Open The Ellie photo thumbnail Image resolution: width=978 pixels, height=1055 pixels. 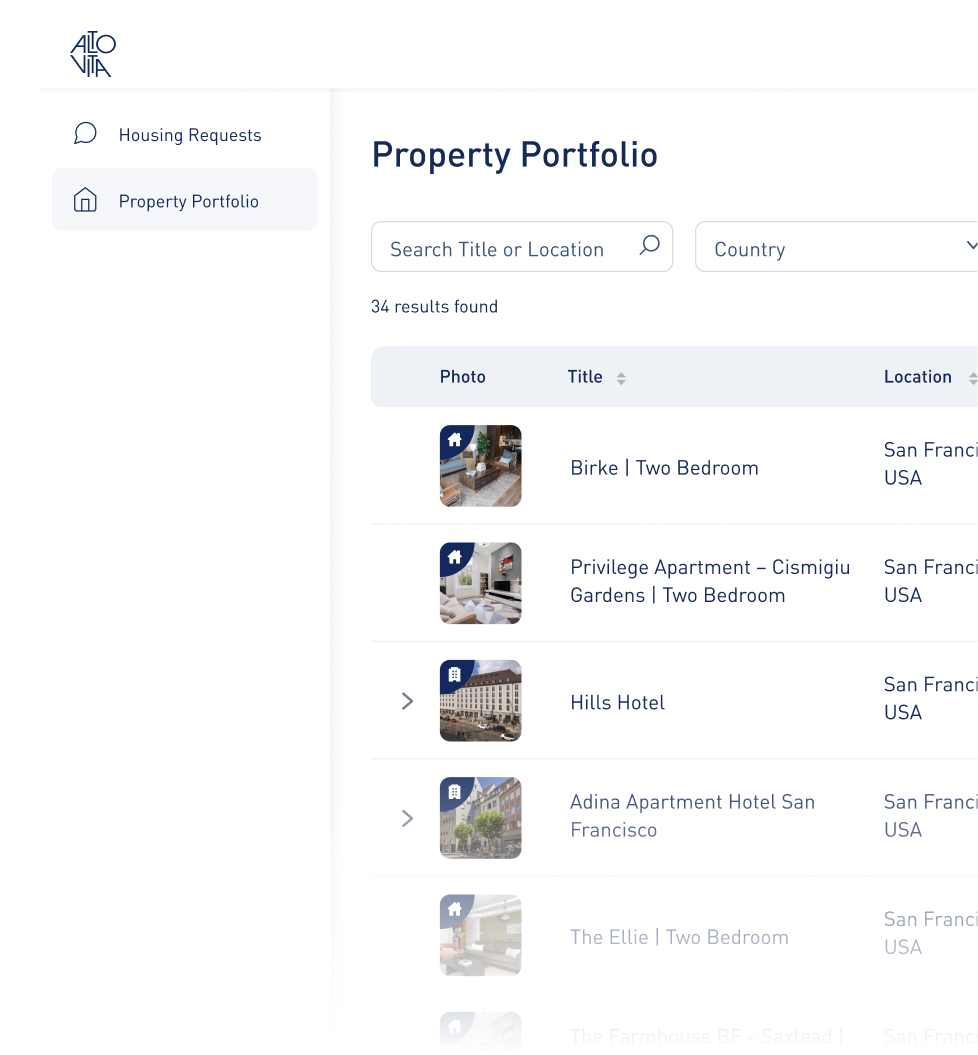(481, 935)
